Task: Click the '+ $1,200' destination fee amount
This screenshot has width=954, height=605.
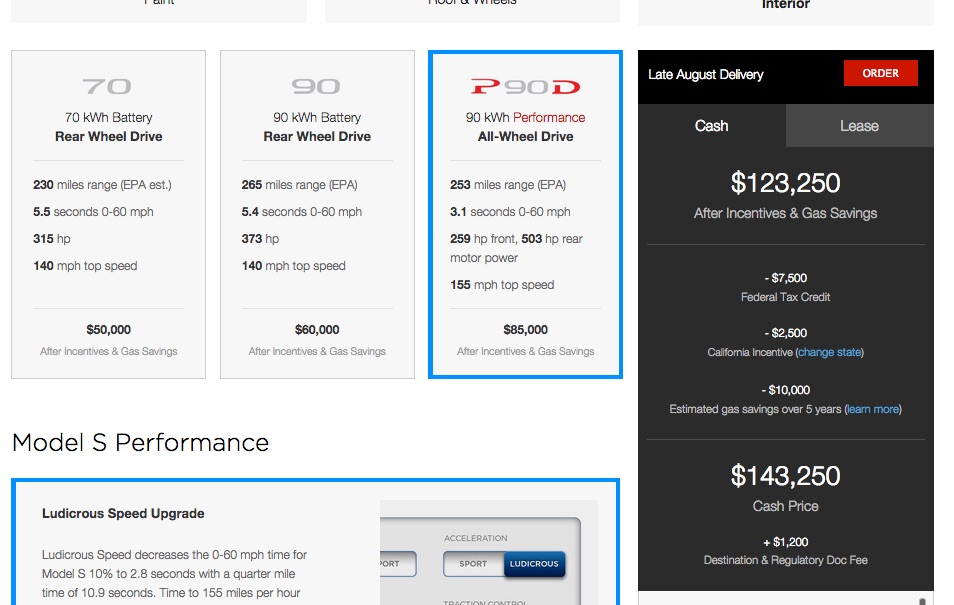Action: (785, 542)
